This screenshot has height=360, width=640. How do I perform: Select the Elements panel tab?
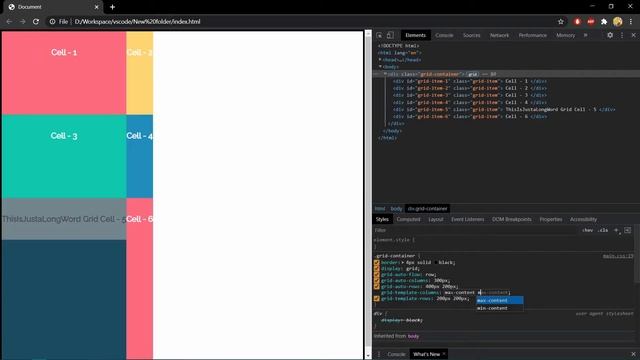tap(416, 36)
